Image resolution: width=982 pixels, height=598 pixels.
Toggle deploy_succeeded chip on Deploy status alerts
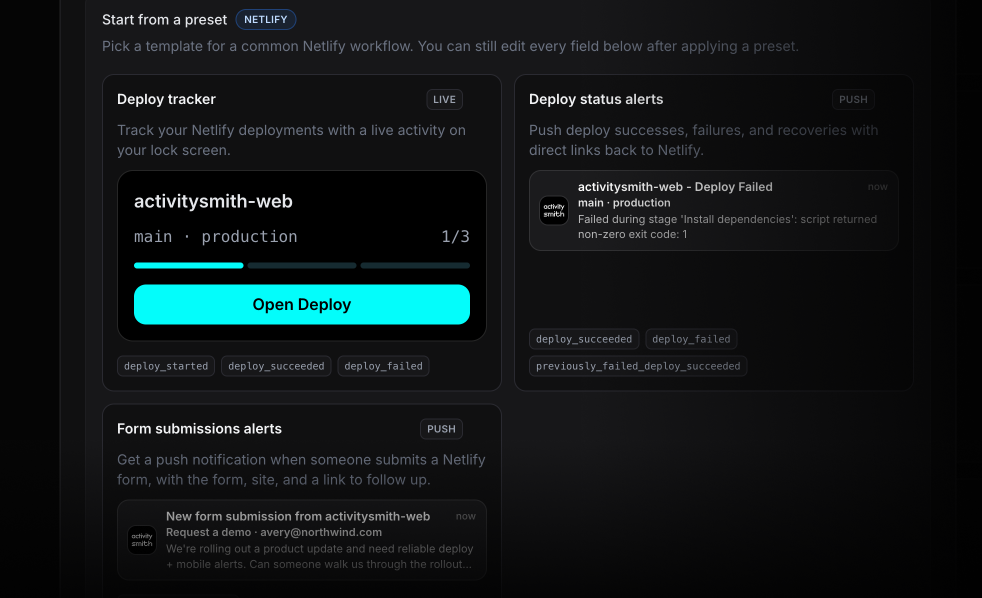584,339
